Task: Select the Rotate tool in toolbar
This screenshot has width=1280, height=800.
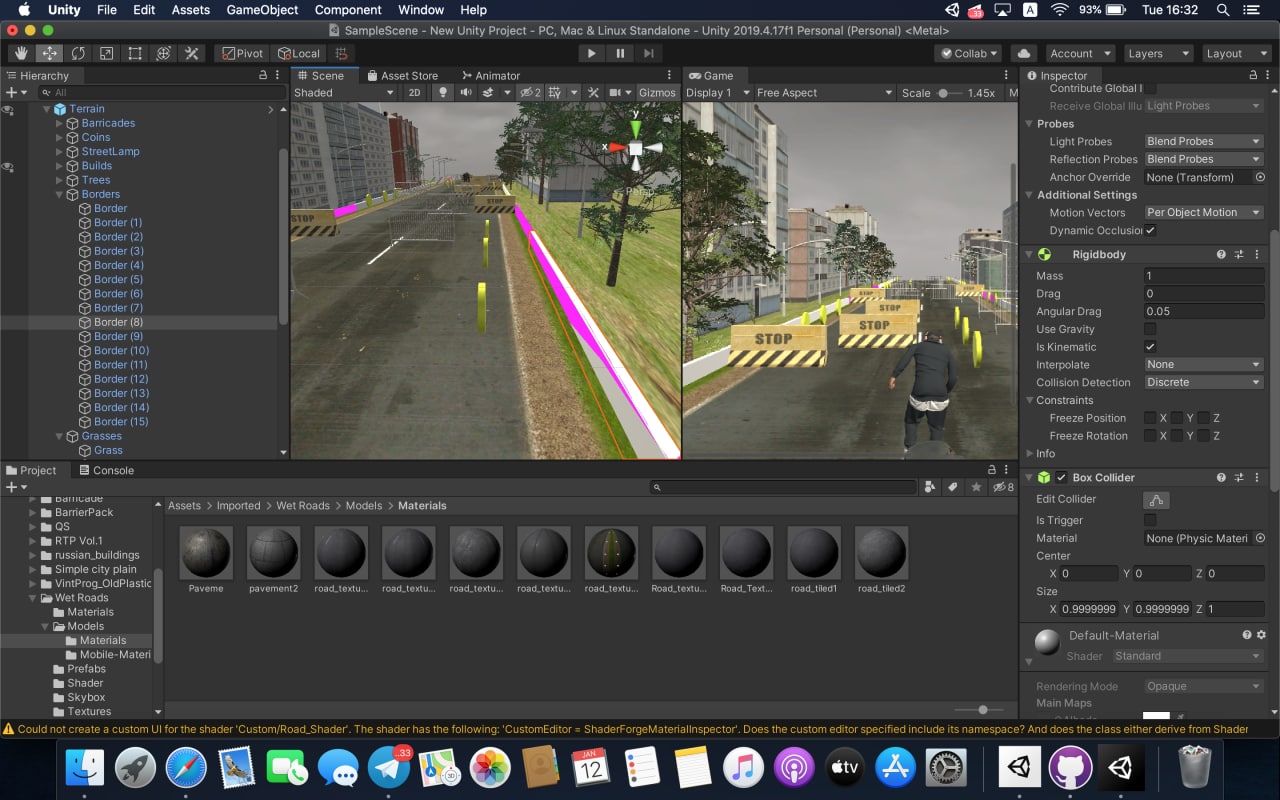Action: (77, 53)
